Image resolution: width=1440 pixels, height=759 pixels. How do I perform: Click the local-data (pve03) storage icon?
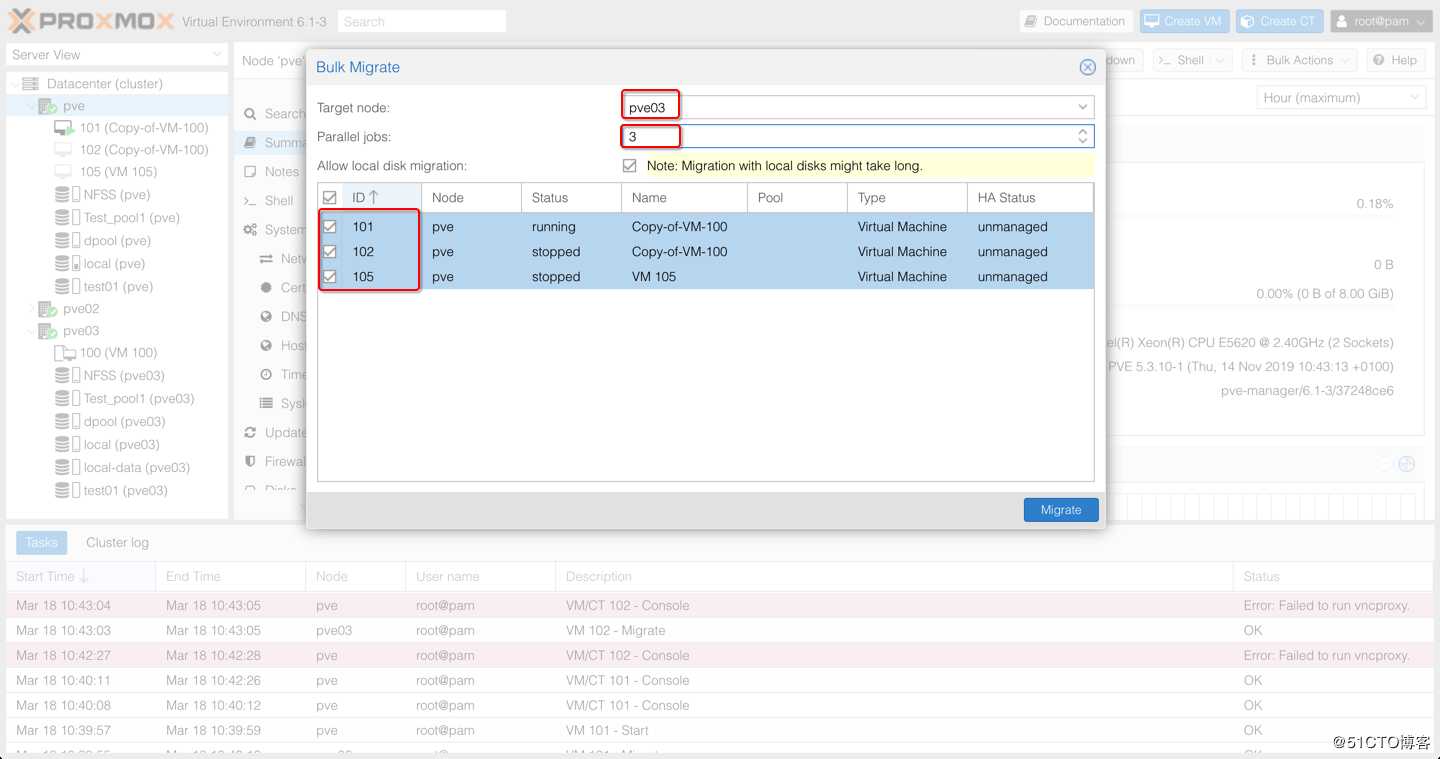pyautogui.click(x=65, y=468)
